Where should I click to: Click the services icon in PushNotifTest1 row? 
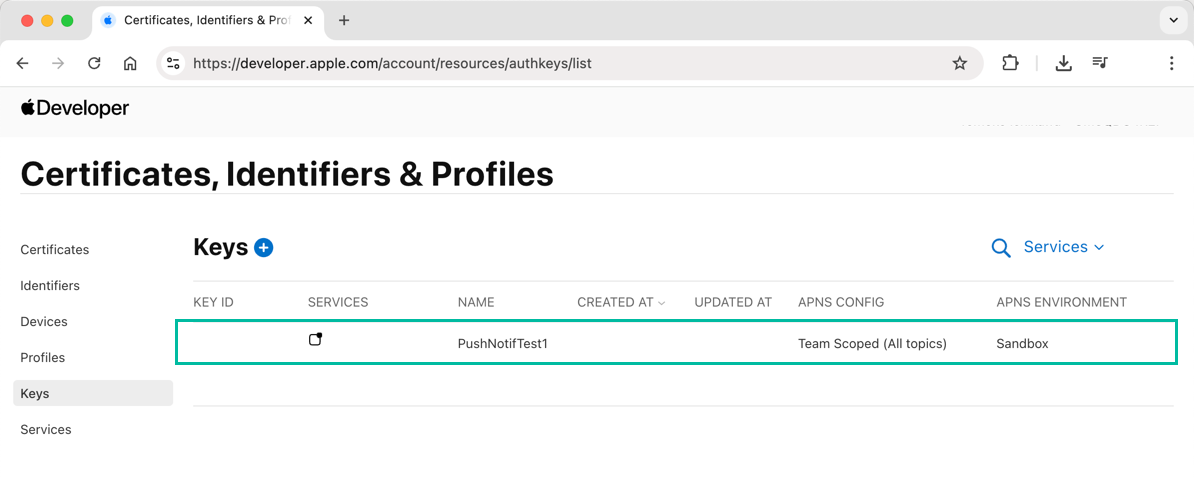click(x=316, y=340)
